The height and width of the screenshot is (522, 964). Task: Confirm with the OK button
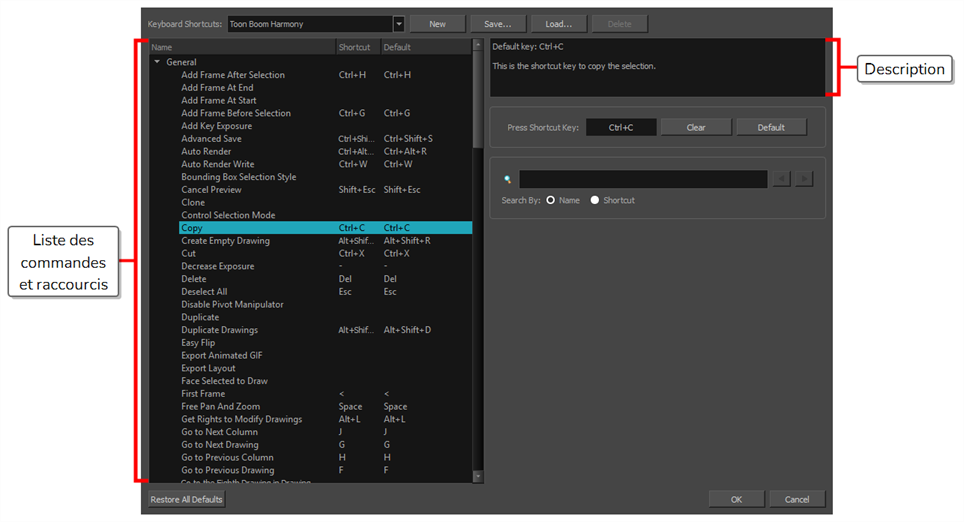(x=737, y=499)
